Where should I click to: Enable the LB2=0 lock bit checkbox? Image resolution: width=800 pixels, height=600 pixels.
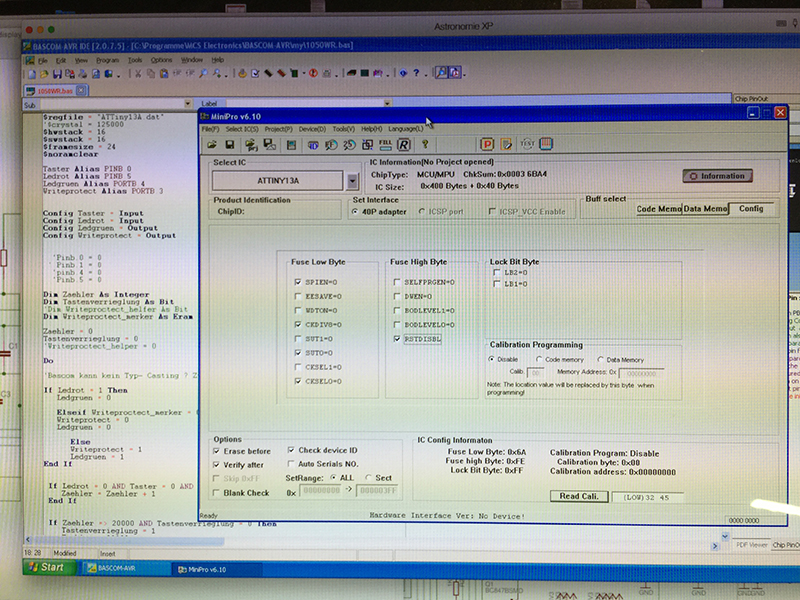coord(496,272)
